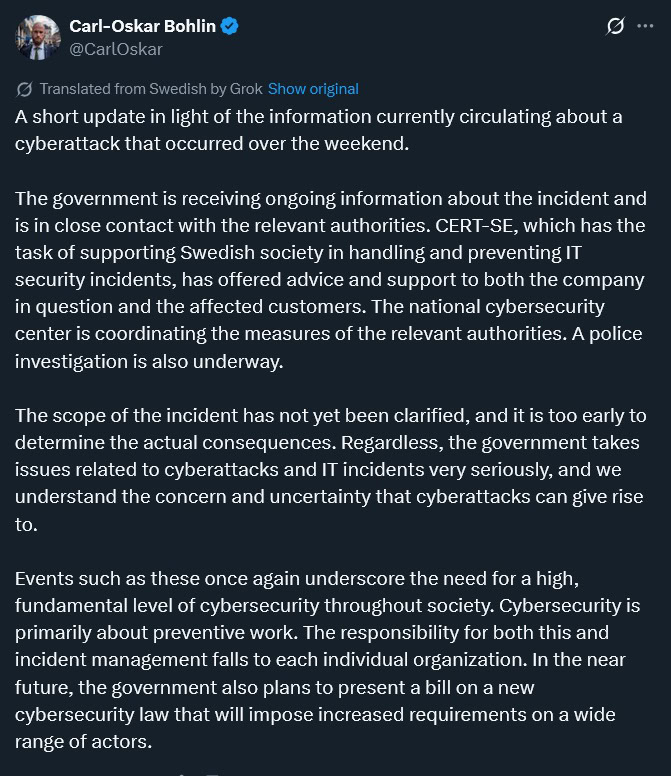The image size is (671, 776).
Task: Click the phrase "primarily about preventive work"
Action: pos(142,632)
